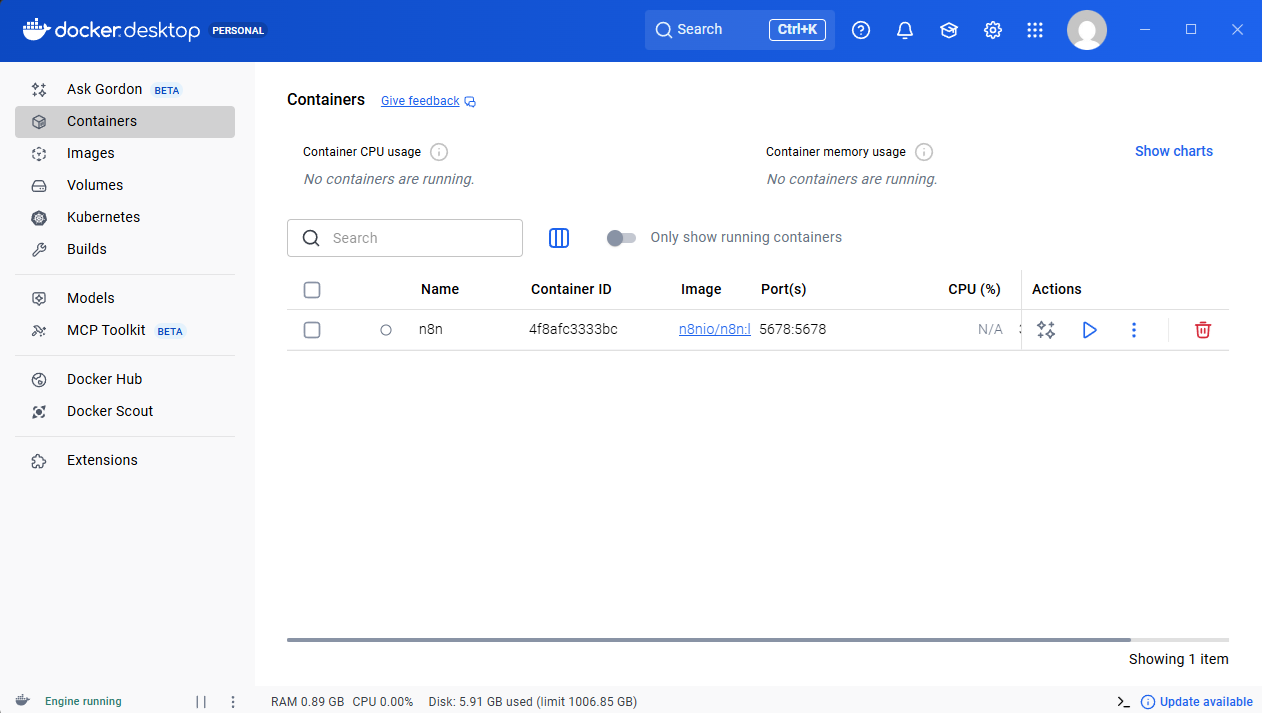1262x713 pixels.
Task: Select the n8n container checkbox
Action: [x=312, y=330]
